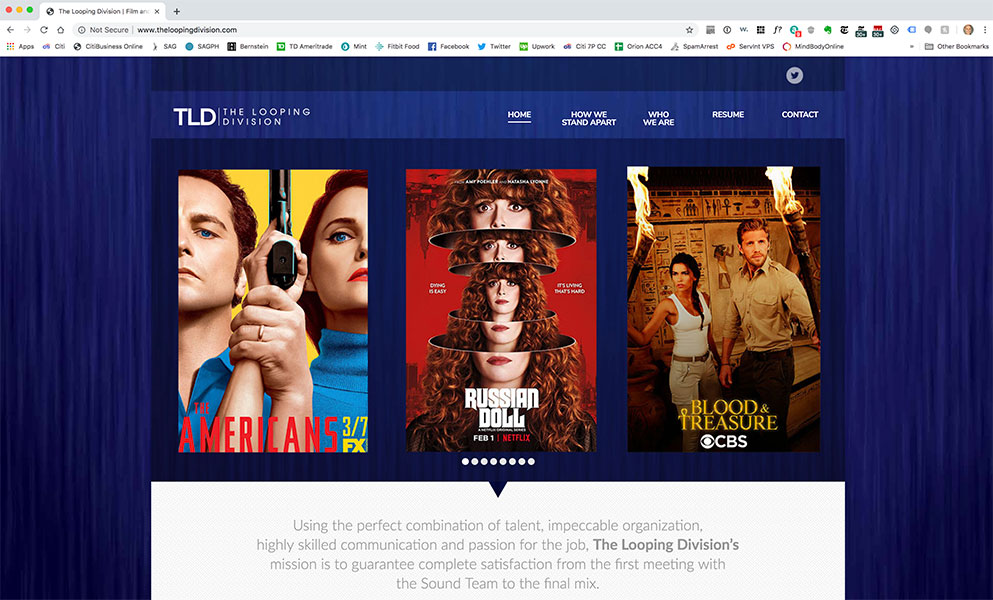Open the SAG bookmark
The width and height of the screenshot is (993, 600).
point(164,46)
